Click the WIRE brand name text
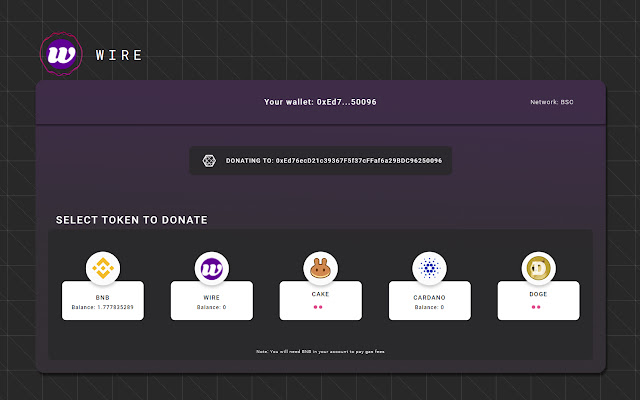Viewport: 640px width, 400px height. 119,55
